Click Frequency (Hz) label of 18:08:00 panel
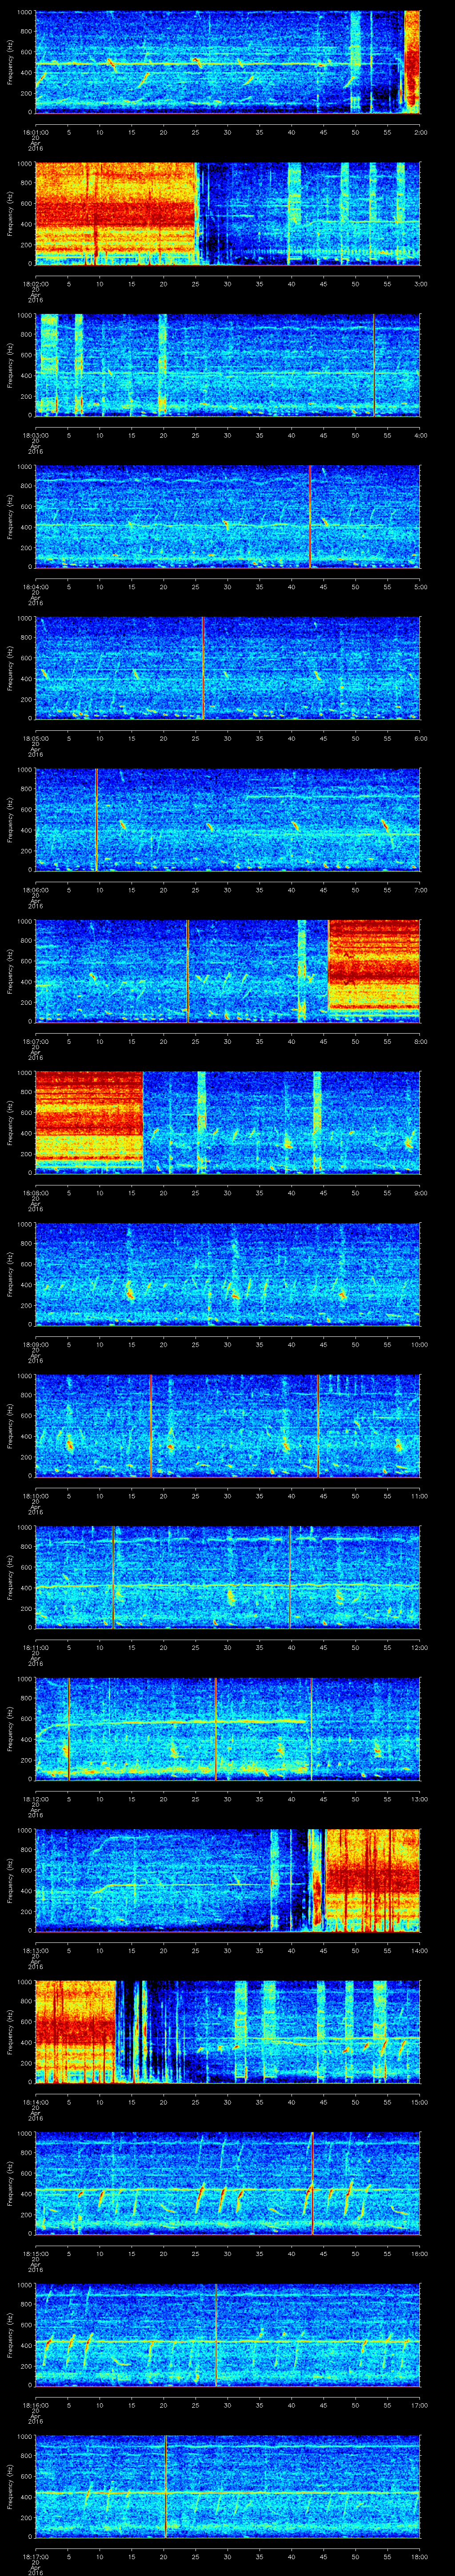 point(10,1122)
